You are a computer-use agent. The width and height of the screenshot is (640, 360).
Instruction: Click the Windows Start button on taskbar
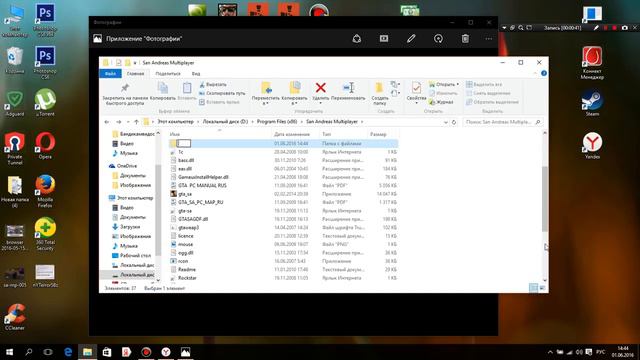pos(9,352)
